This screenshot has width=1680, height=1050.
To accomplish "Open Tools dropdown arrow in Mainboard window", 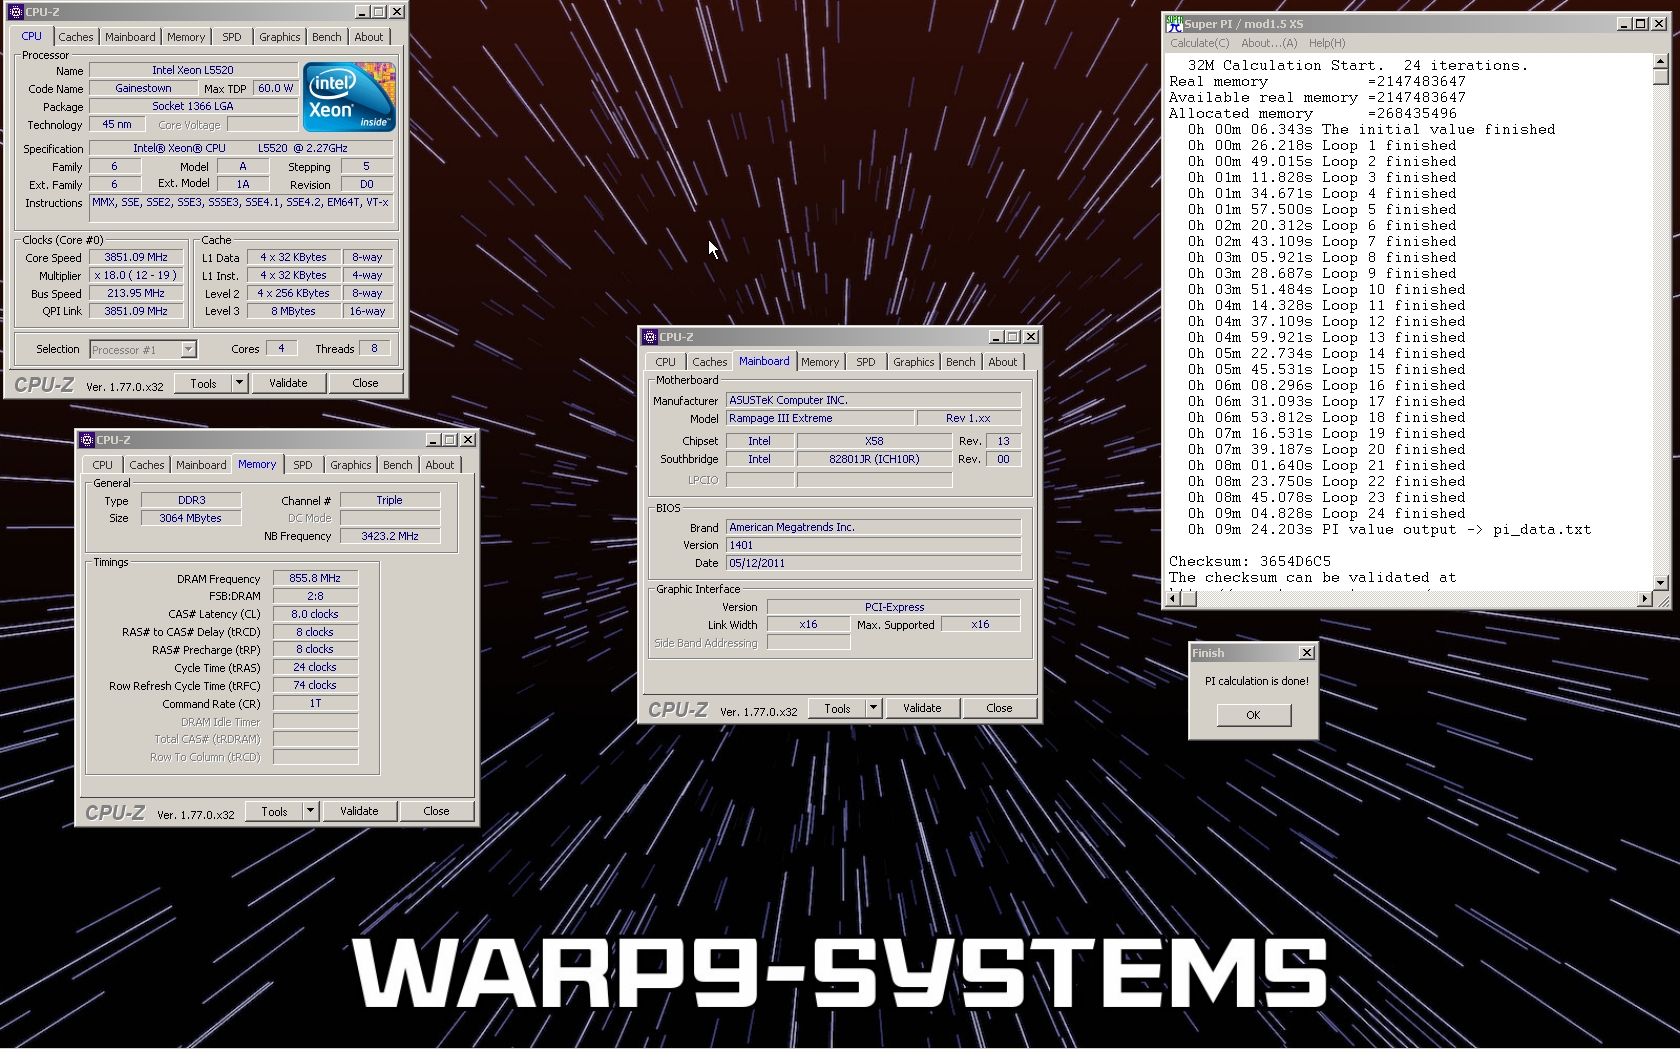I will [x=873, y=708].
